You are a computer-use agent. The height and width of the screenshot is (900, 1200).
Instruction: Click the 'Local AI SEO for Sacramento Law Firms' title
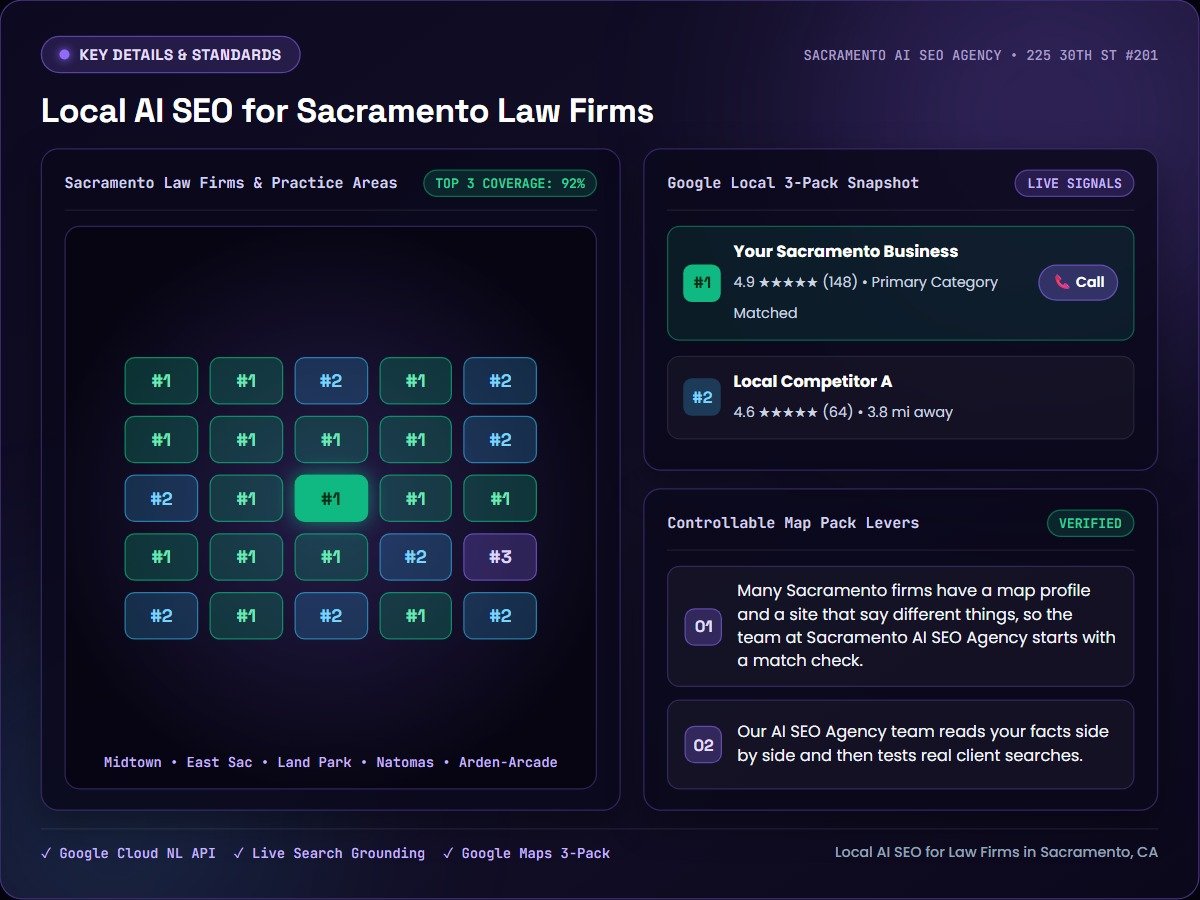point(347,110)
